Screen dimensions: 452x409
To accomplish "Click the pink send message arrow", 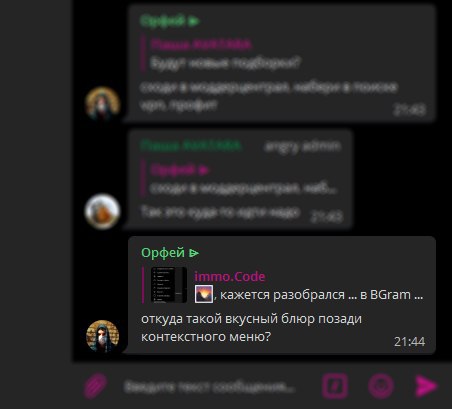I will [427, 386].
